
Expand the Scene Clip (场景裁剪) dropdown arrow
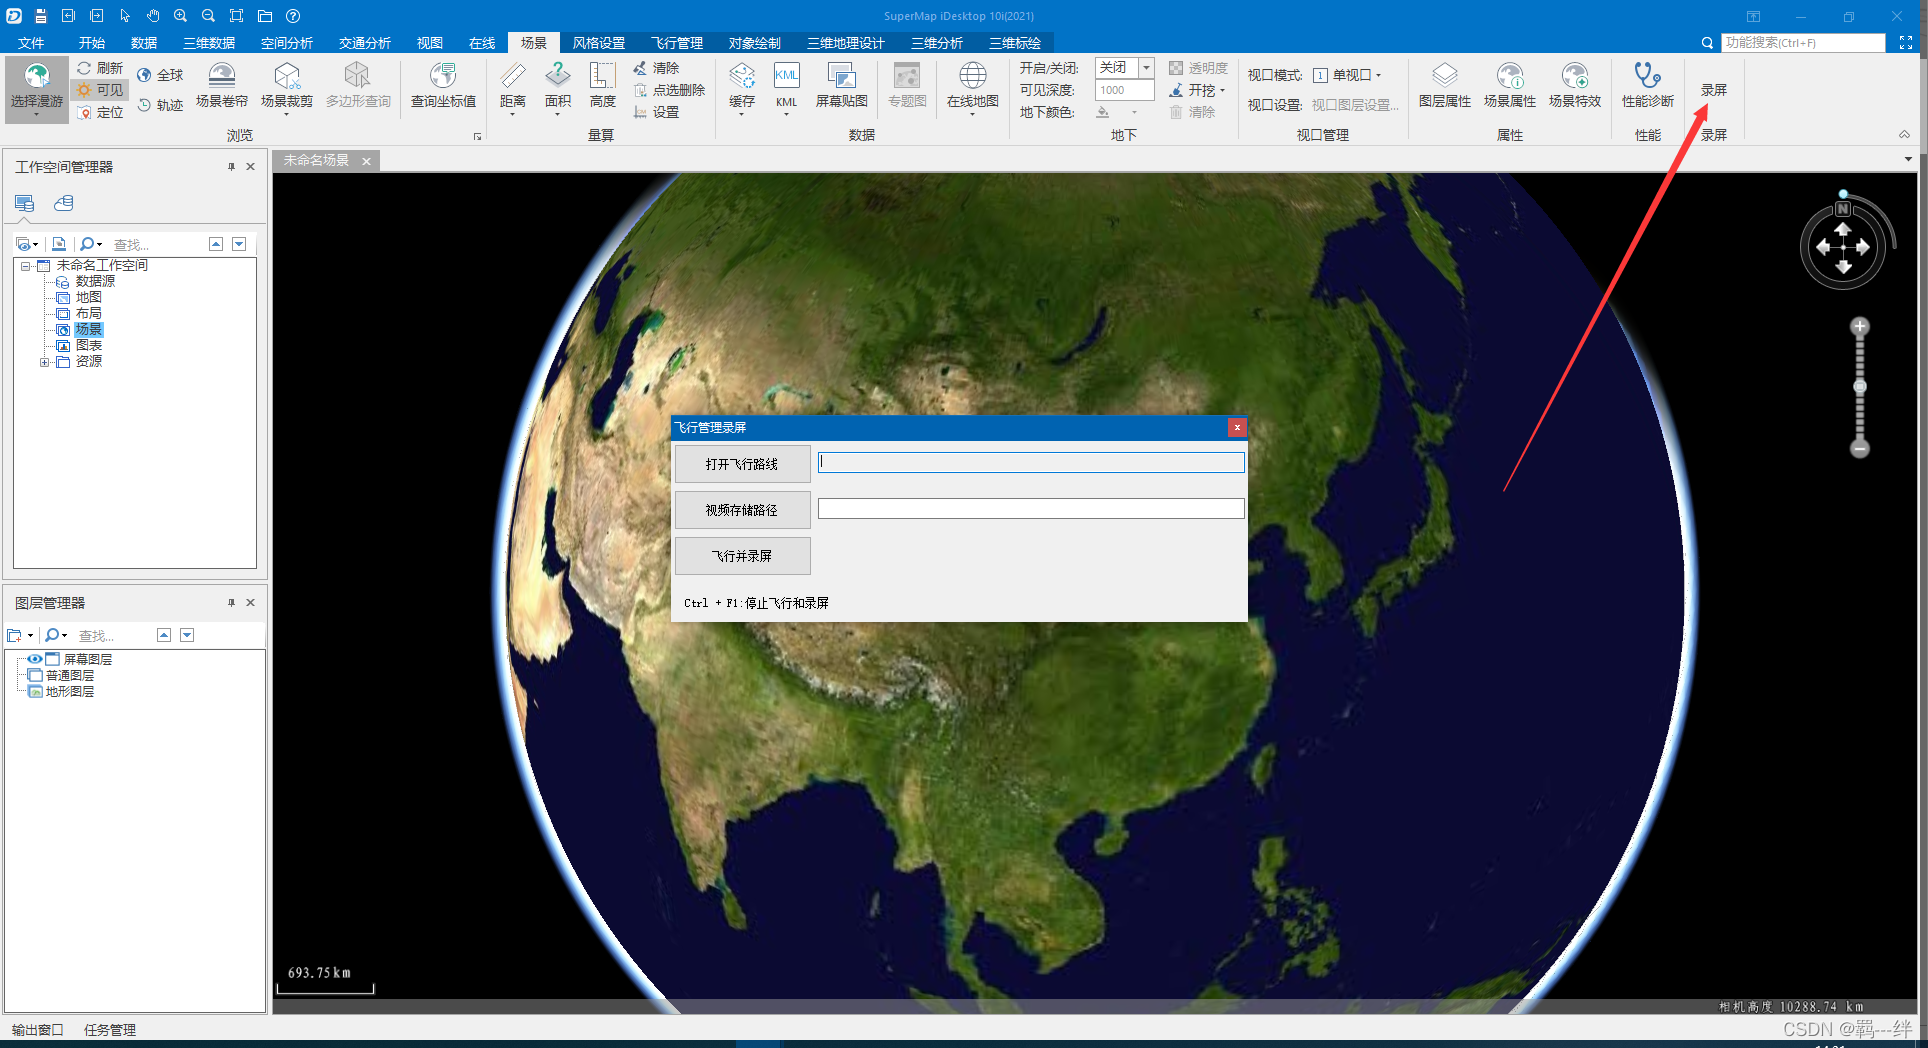[287, 115]
